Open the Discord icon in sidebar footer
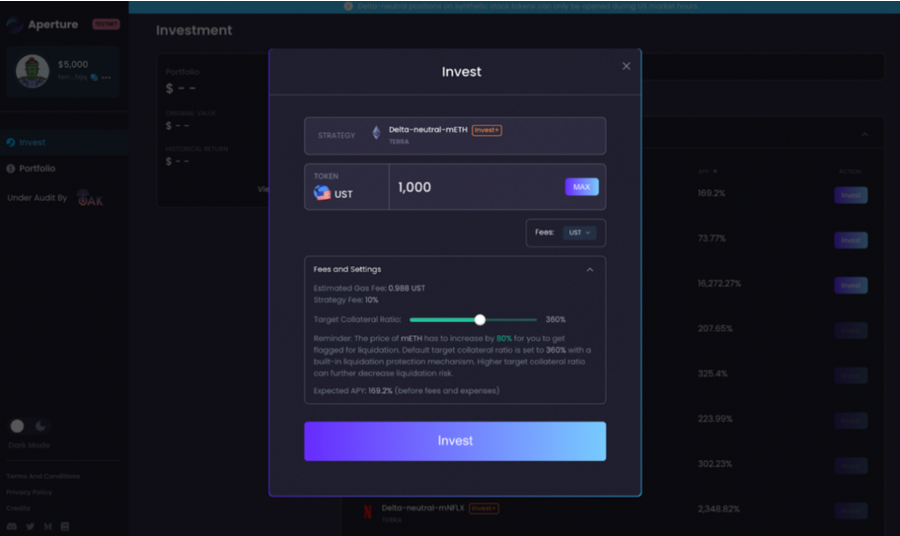The height and width of the screenshot is (536, 900). coord(11,526)
